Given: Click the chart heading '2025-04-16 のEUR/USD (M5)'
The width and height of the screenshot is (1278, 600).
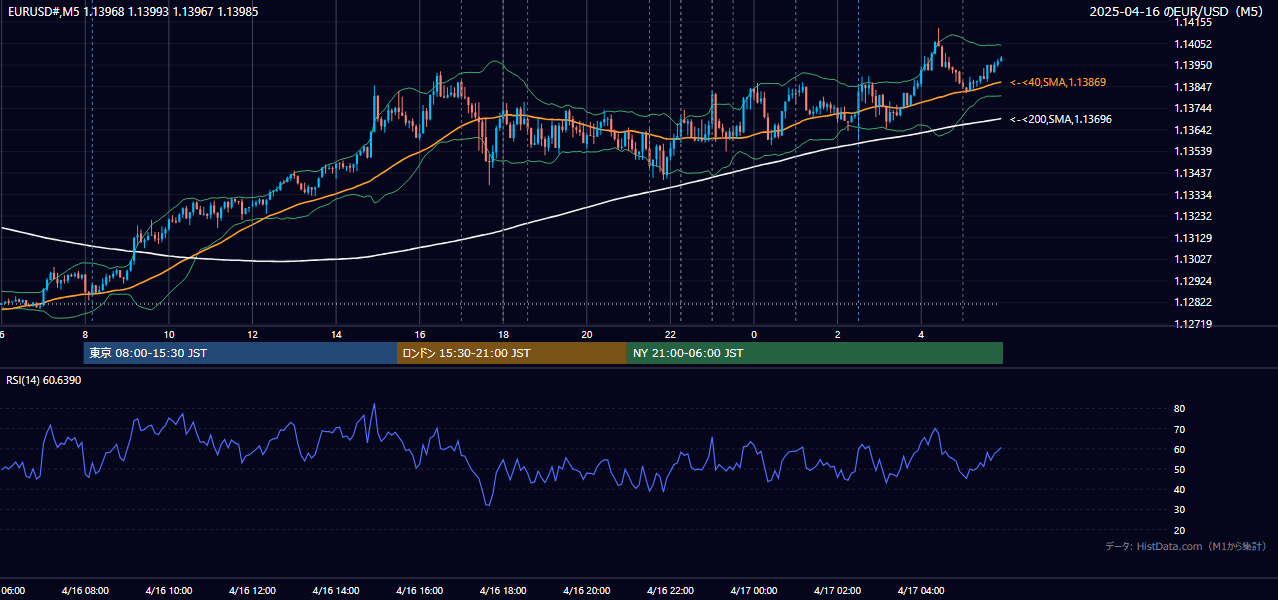Looking at the screenshot, I should [1177, 11].
